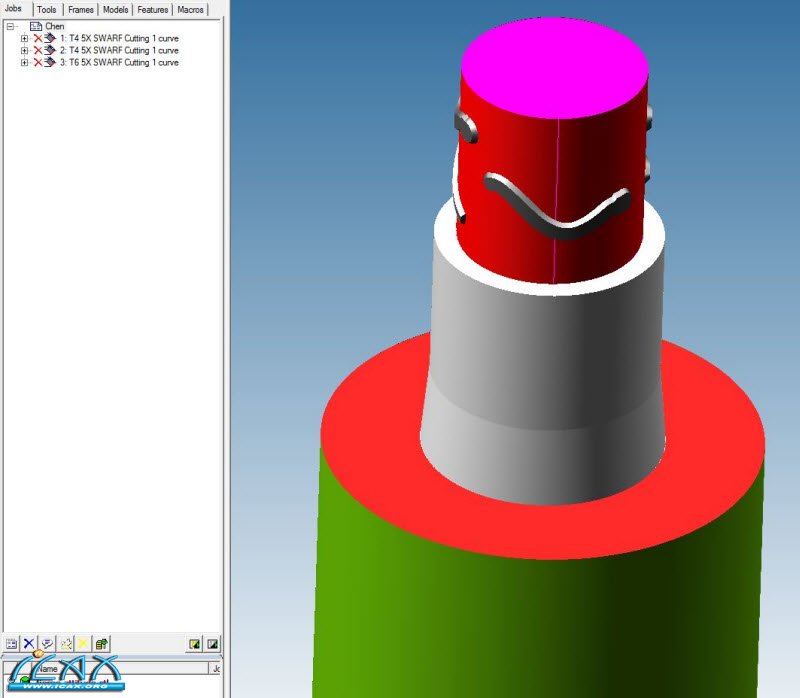Click the gray-black shaded panel icon
The image size is (800, 698).
tap(212, 644)
